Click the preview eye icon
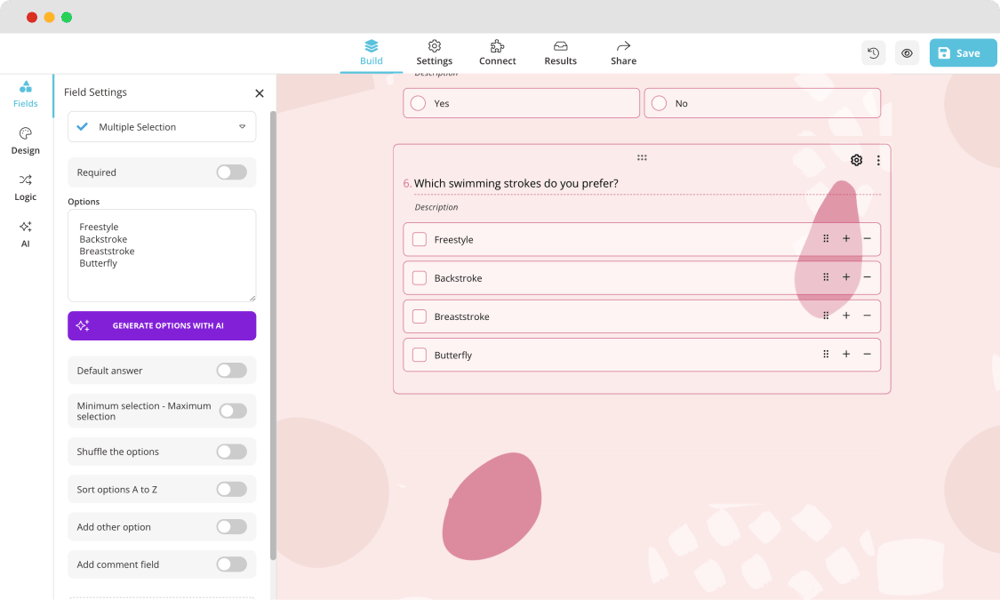The image size is (1000, 600). tap(907, 53)
